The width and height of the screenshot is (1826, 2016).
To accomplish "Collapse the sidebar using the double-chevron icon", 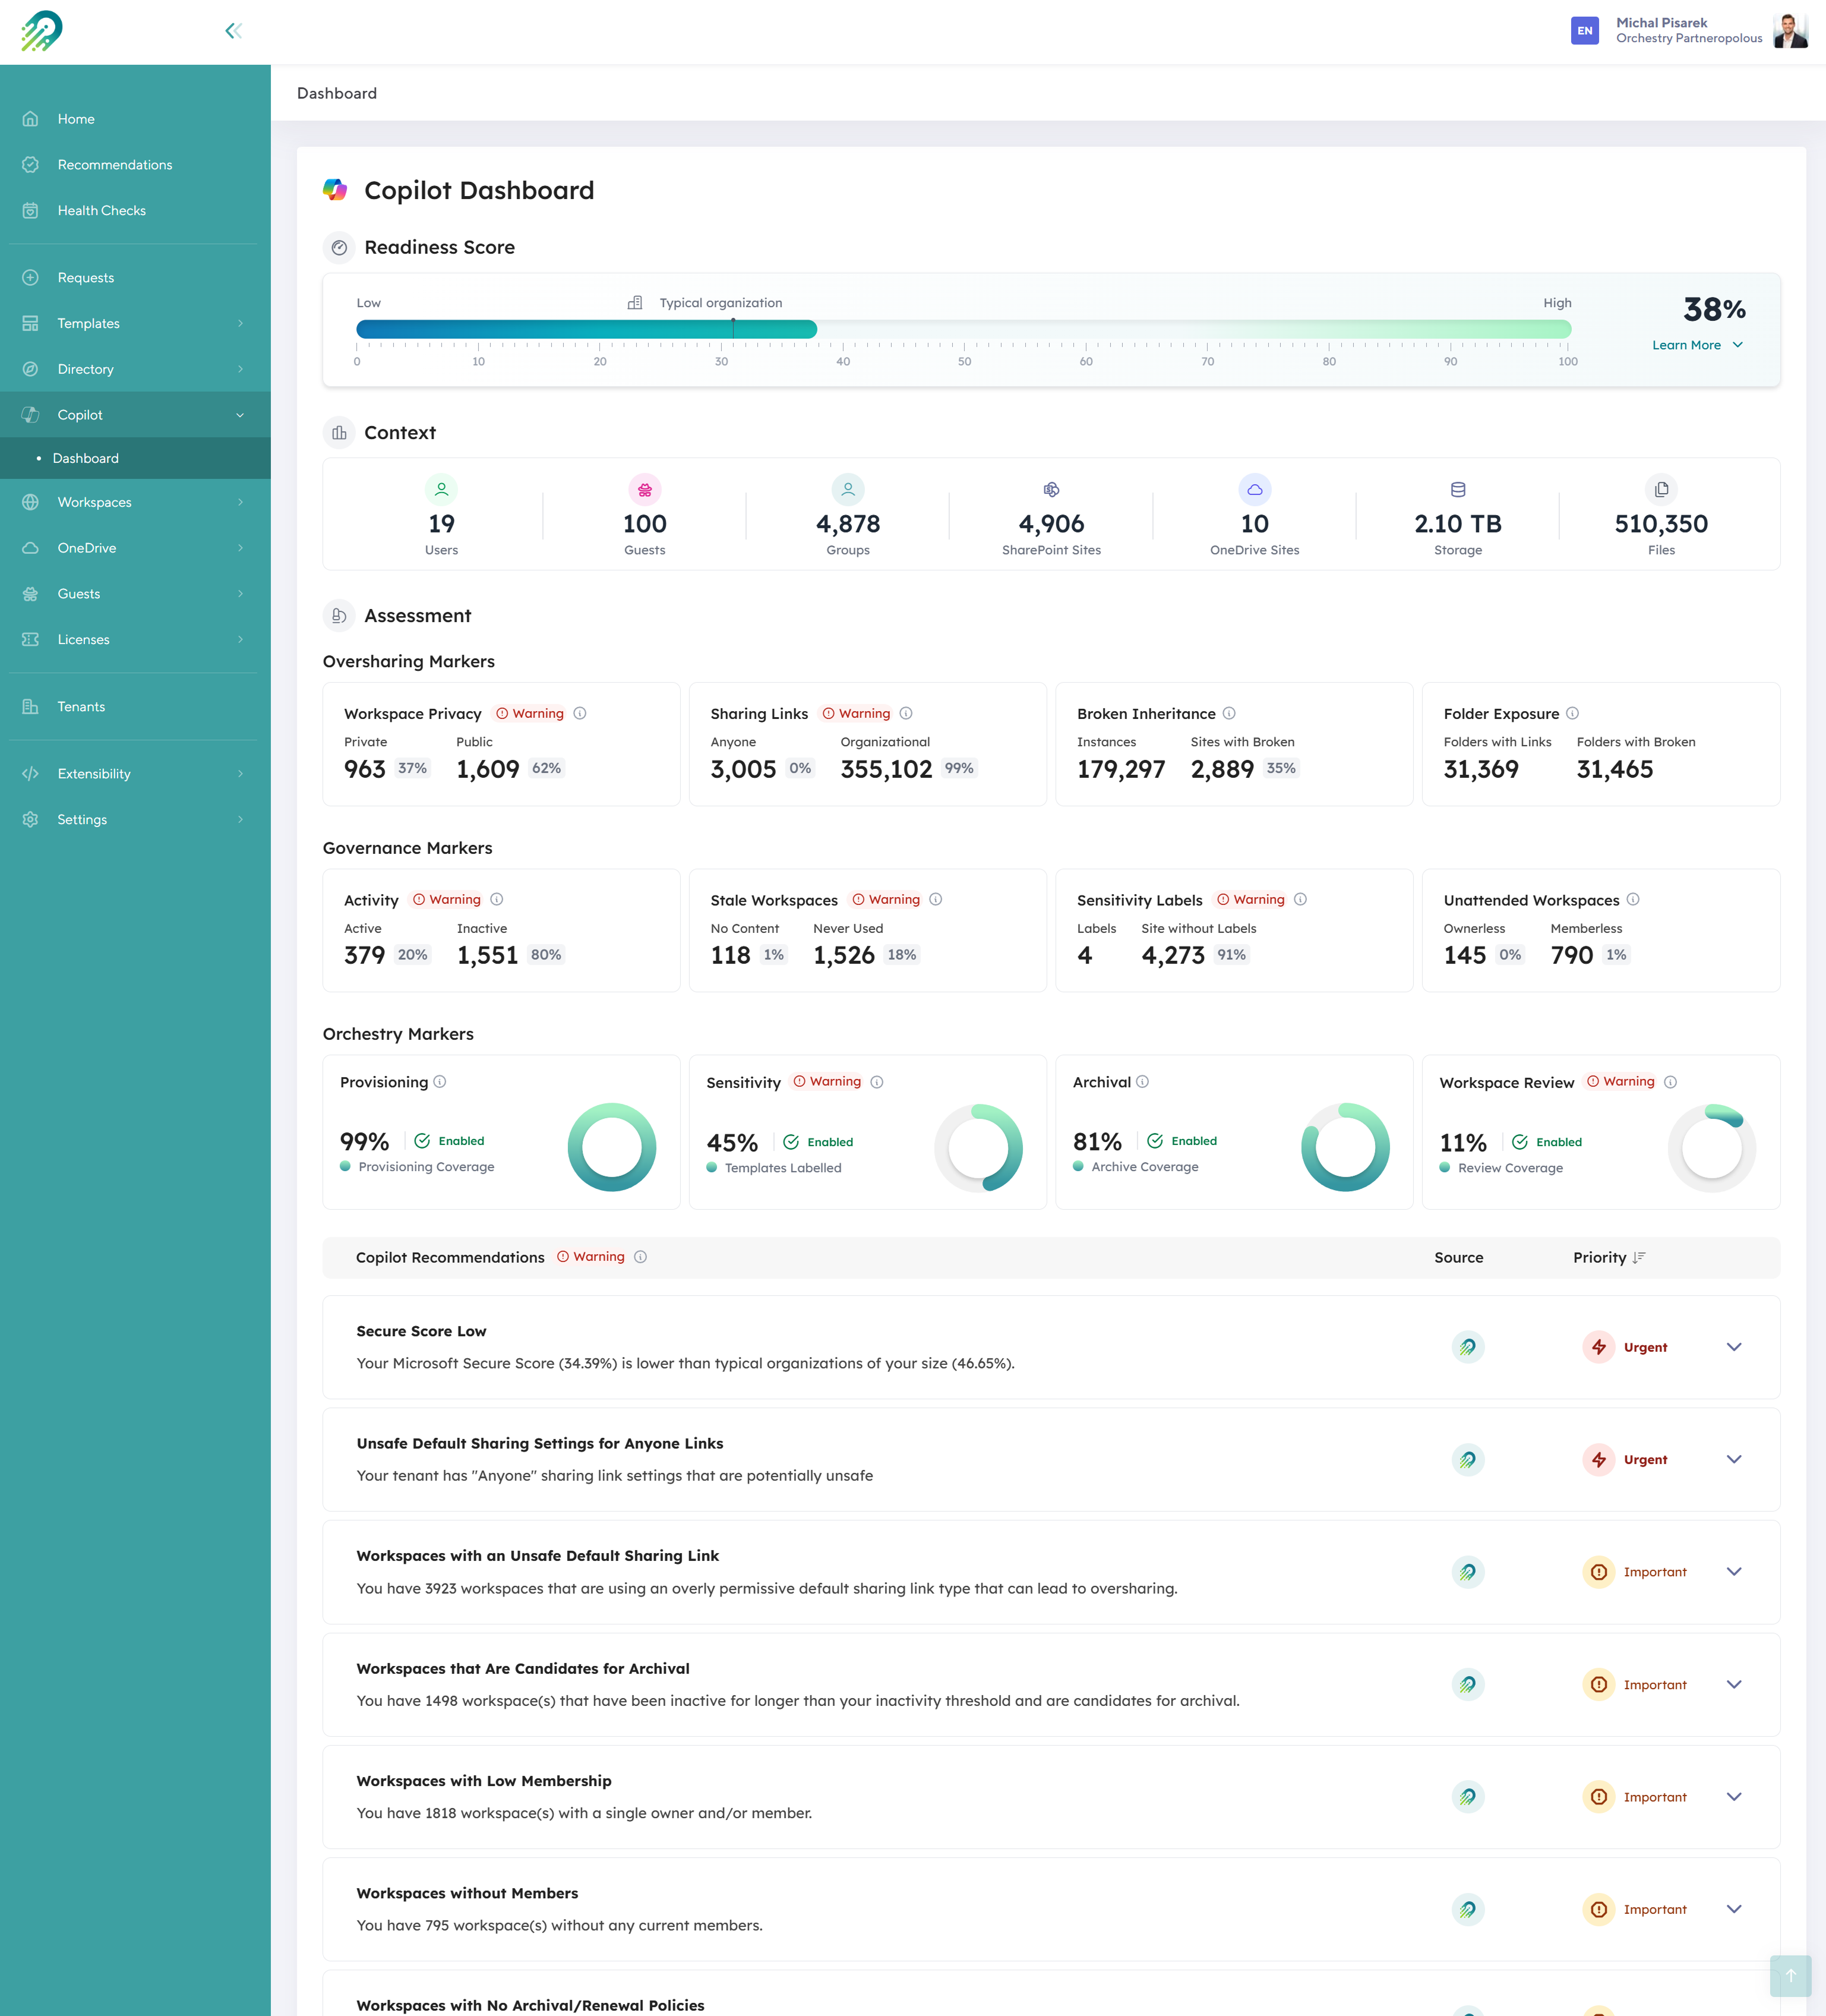I will pyautogui.click(x=234, y=30).
